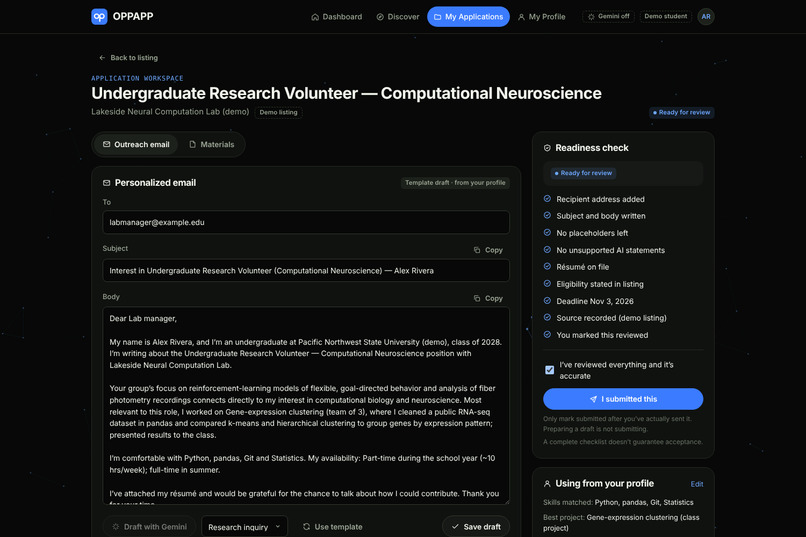Copy the Subject text
This screenshot has height=537, width=806.
(x=488, y=250)
